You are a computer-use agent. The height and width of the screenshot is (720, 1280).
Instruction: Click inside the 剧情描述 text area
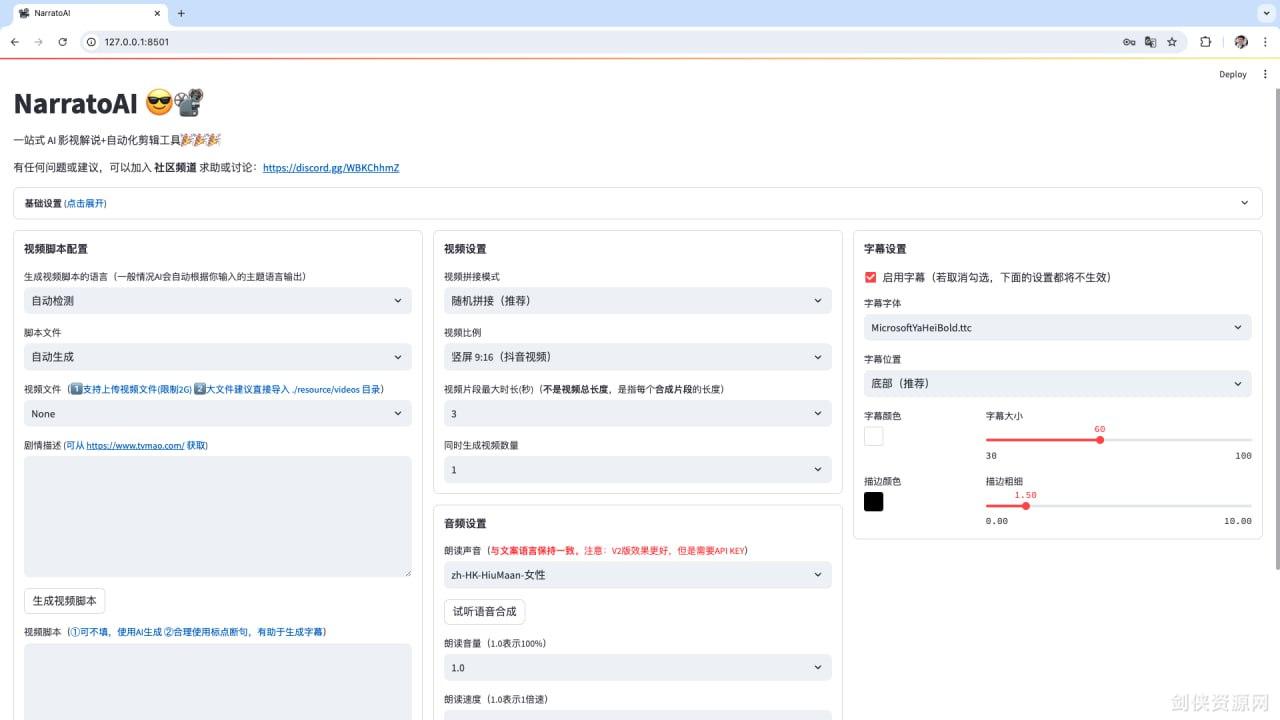tap(216, 516)
